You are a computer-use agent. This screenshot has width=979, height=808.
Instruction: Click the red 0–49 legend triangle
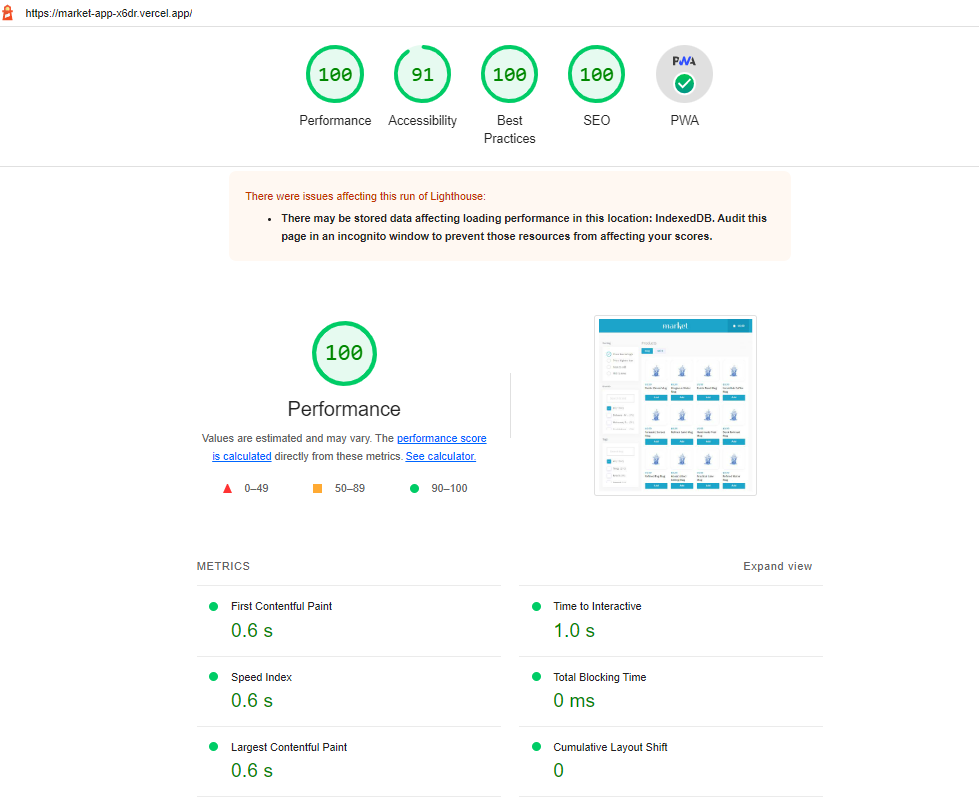(x=227, y=488)
